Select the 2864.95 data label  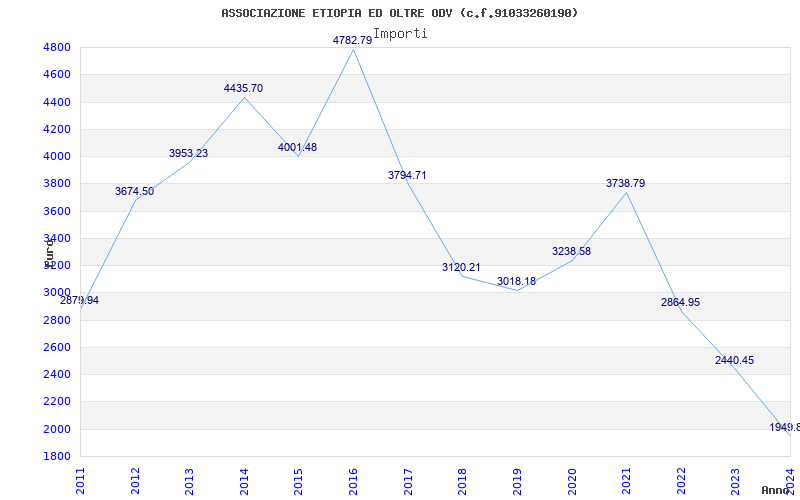click(x=681, y=302)
